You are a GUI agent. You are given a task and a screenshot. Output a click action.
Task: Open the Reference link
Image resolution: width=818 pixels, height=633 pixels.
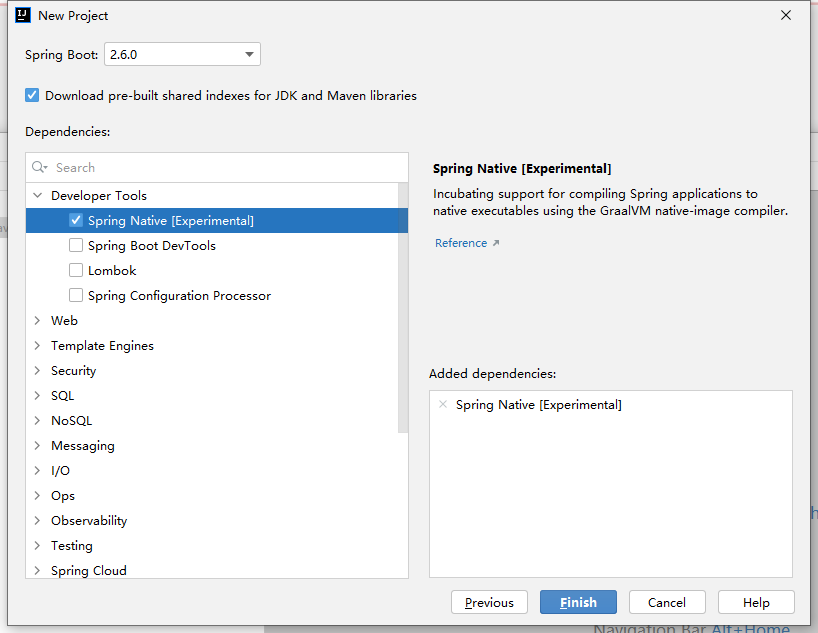point(461,243)
